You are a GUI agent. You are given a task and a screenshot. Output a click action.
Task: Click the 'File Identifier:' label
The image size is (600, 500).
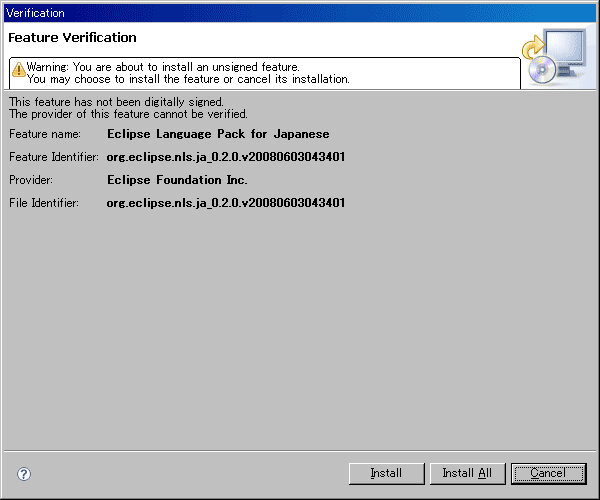pos(44,203)
